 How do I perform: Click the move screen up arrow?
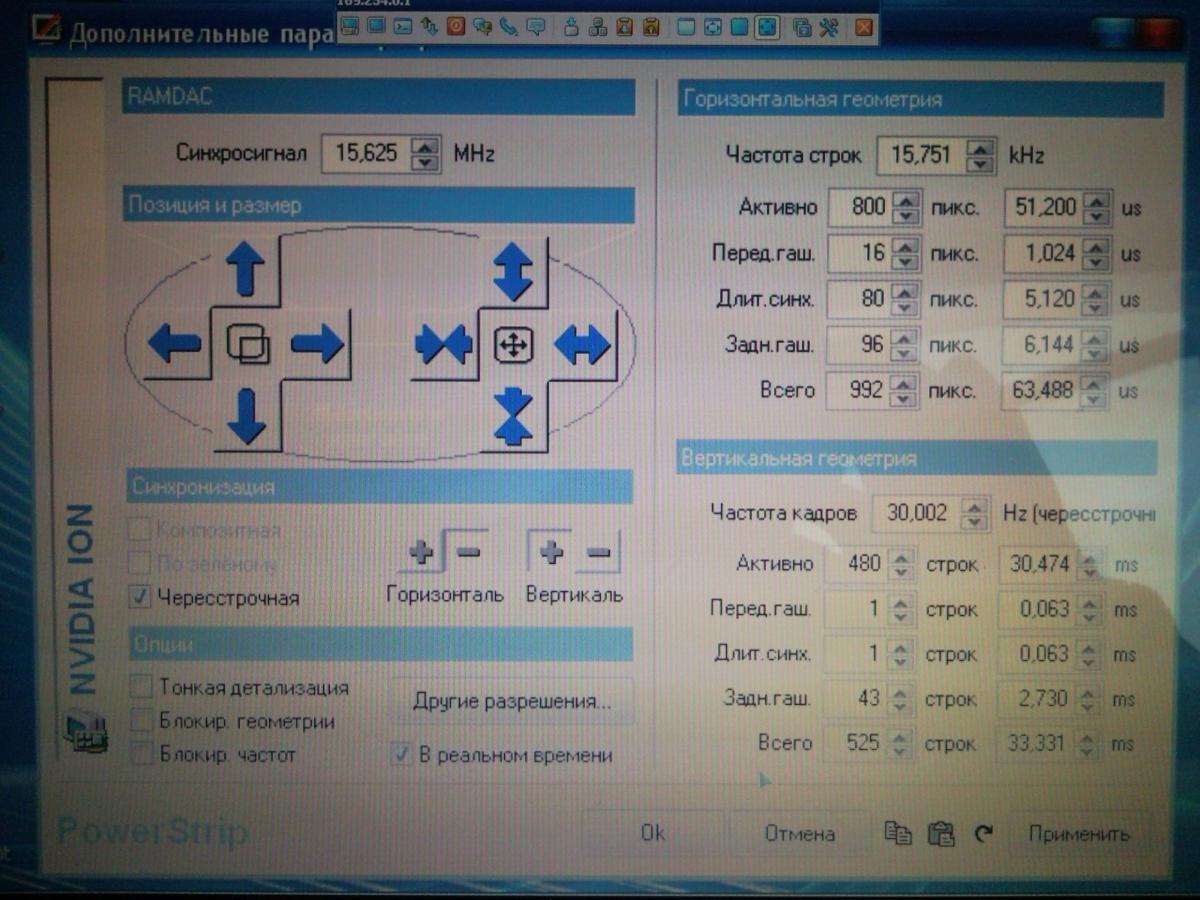pyautogui.click(x=245, y=270)
